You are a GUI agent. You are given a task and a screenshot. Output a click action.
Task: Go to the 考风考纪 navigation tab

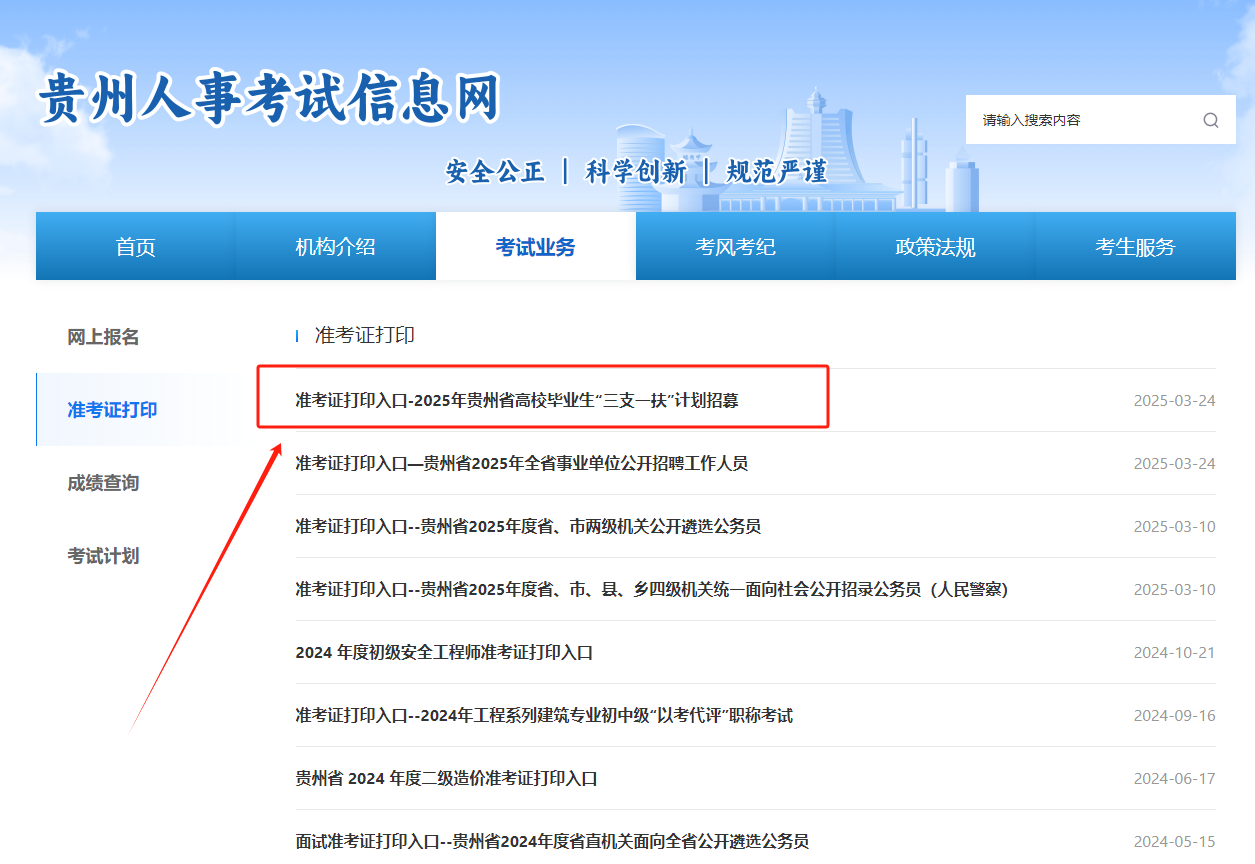pyautogui.click(x=736, y=247)
